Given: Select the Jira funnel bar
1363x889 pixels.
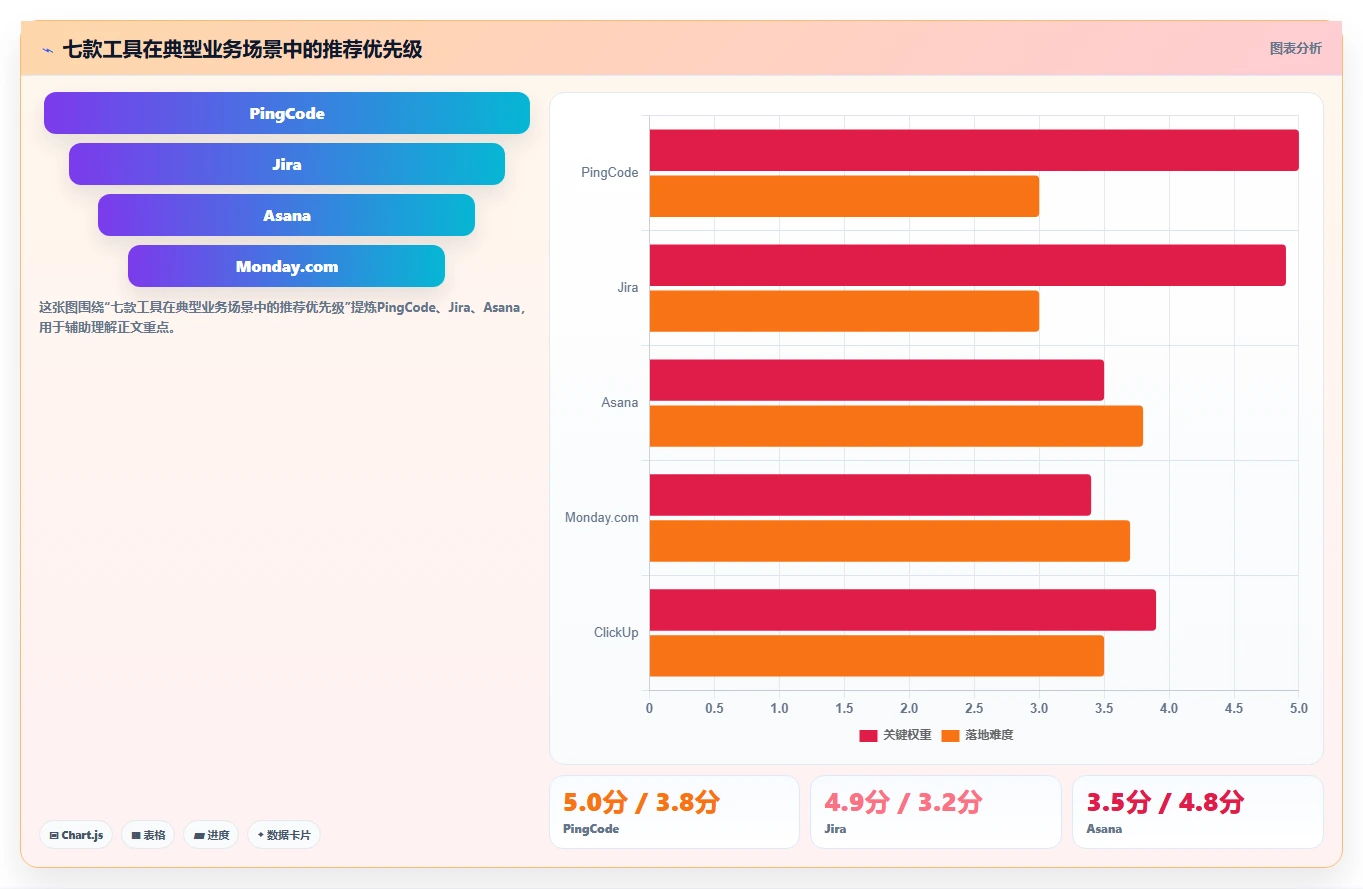Looking at the screenshot, I should click(x=287, y=164).
